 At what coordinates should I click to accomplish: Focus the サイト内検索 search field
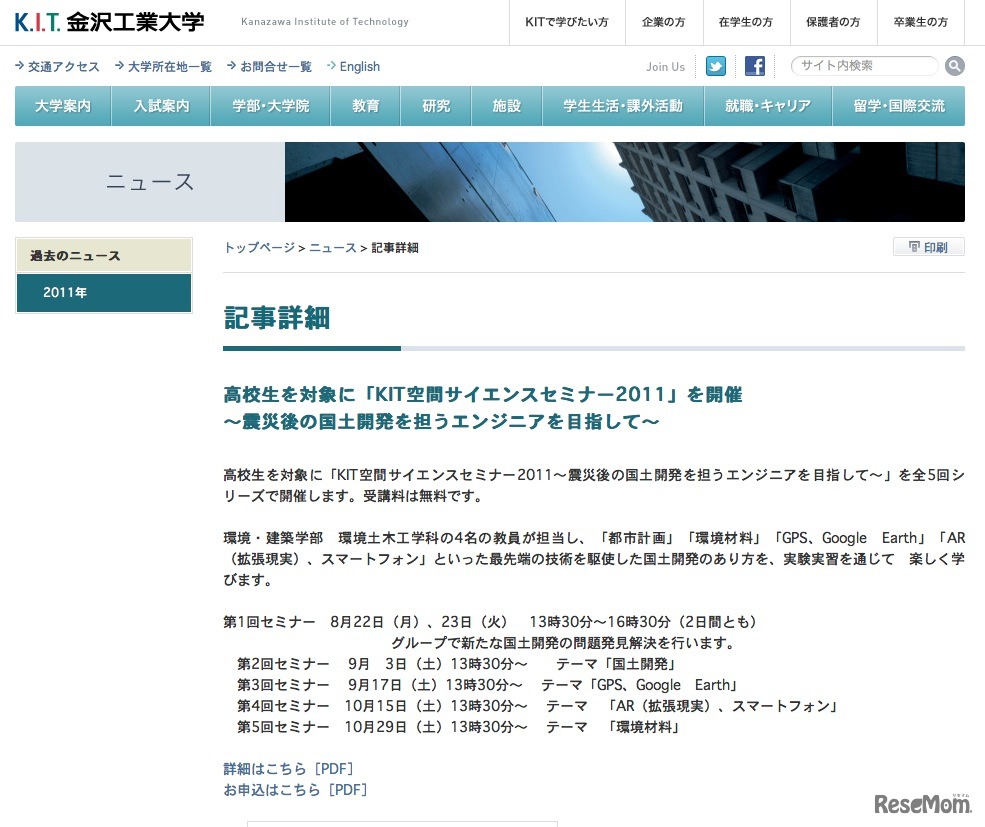pyautogui.click(x=864, y=66)
